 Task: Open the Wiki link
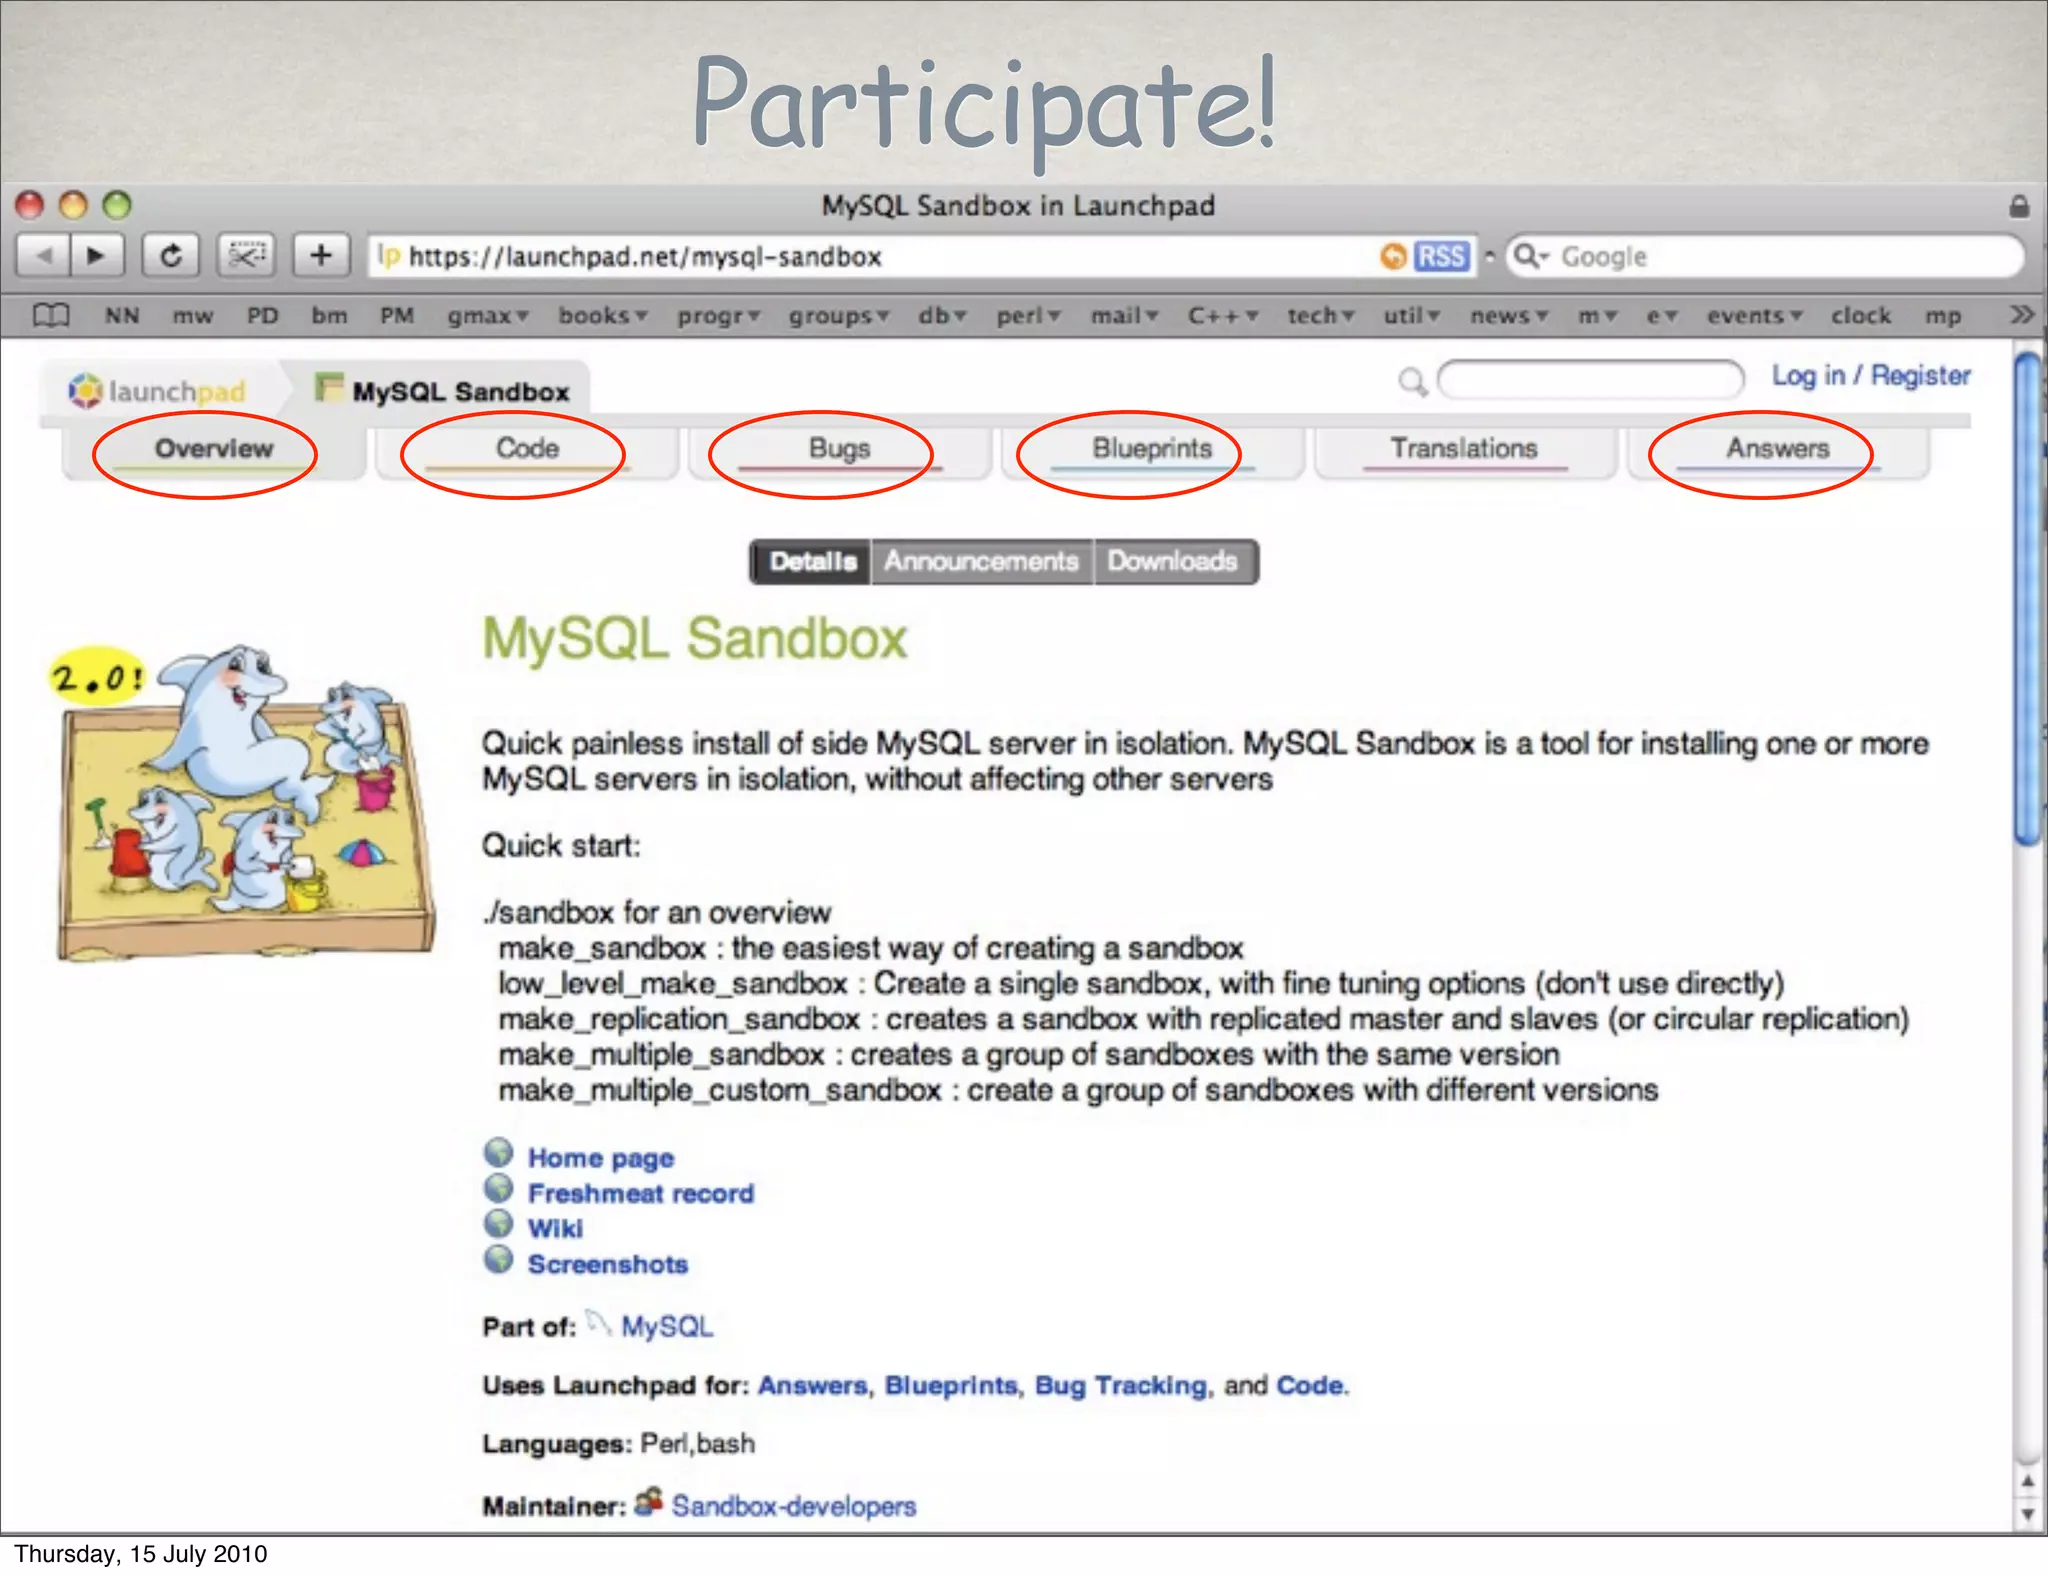[555, 1229]
